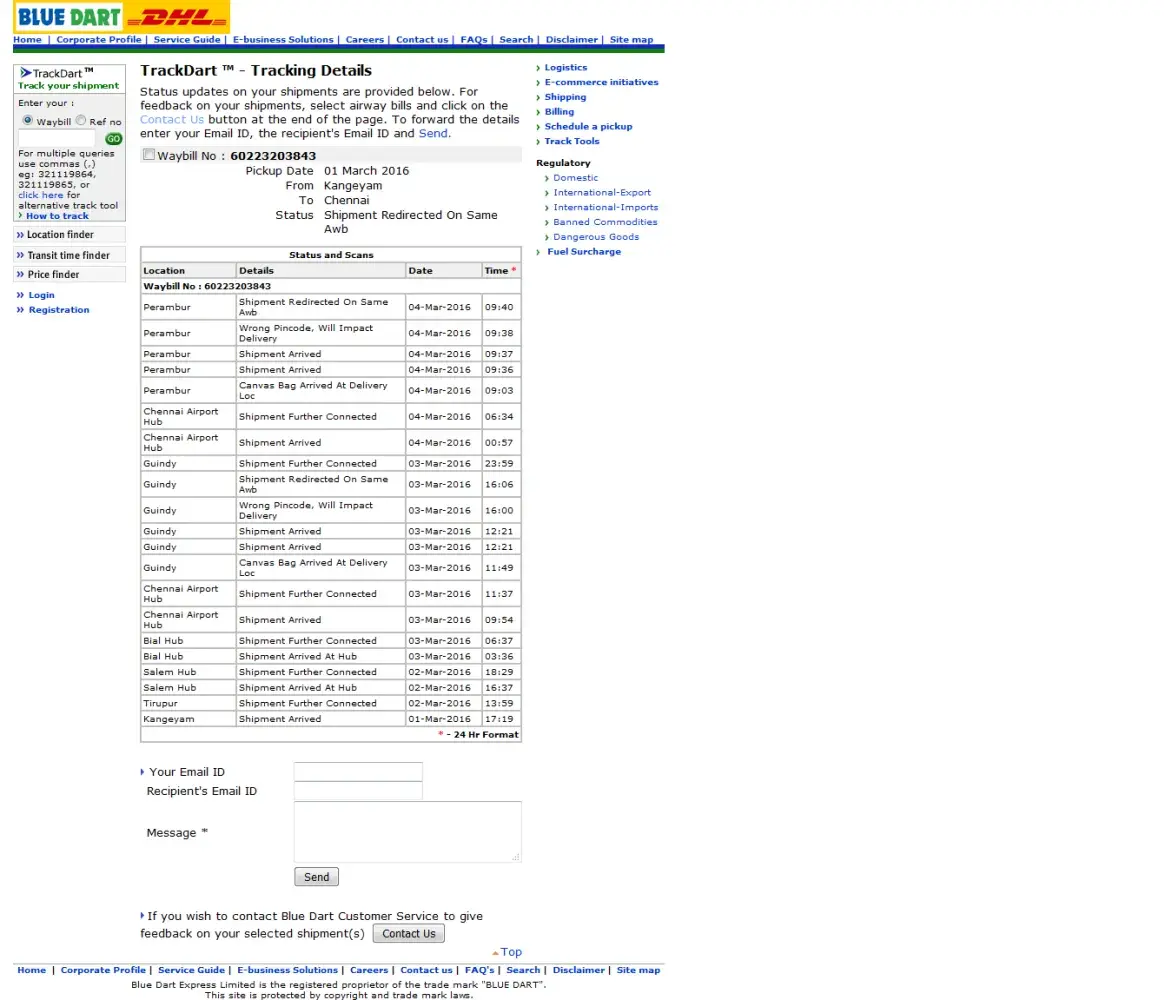Open Disclaimer in the top navigation

(572, 40)
